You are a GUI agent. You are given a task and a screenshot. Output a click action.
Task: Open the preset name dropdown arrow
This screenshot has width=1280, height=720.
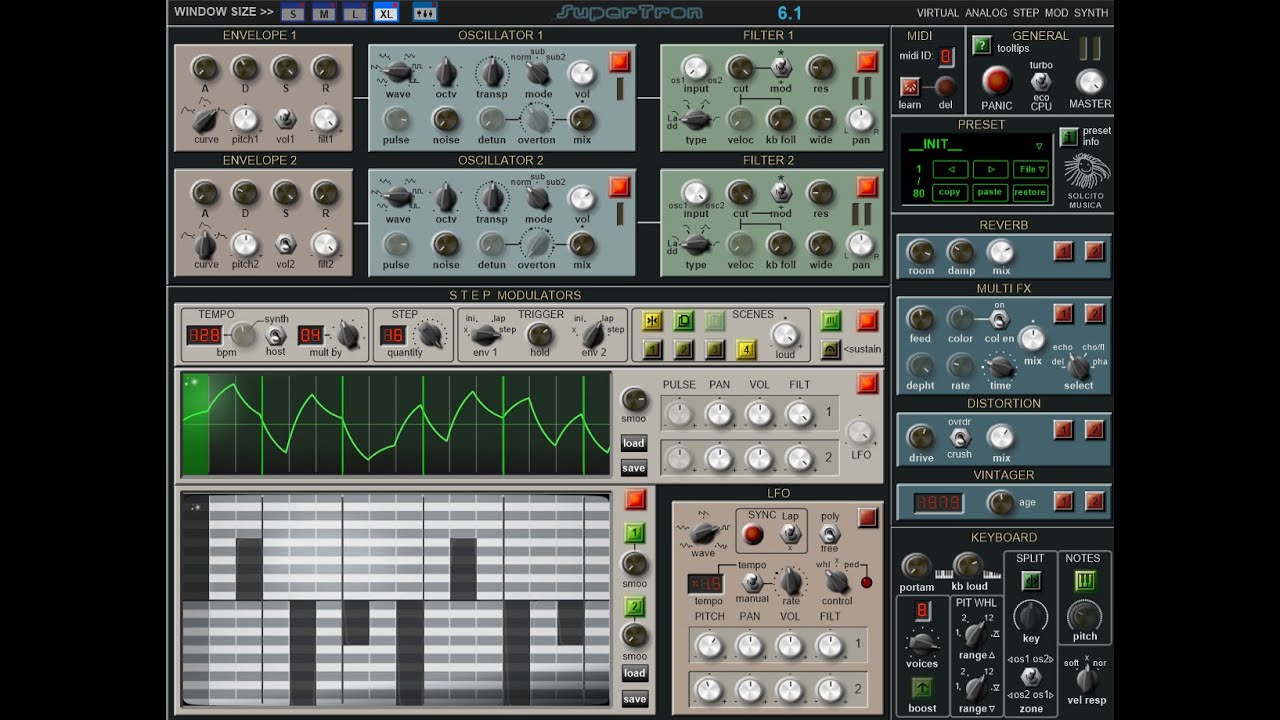tap(1039, 145)
